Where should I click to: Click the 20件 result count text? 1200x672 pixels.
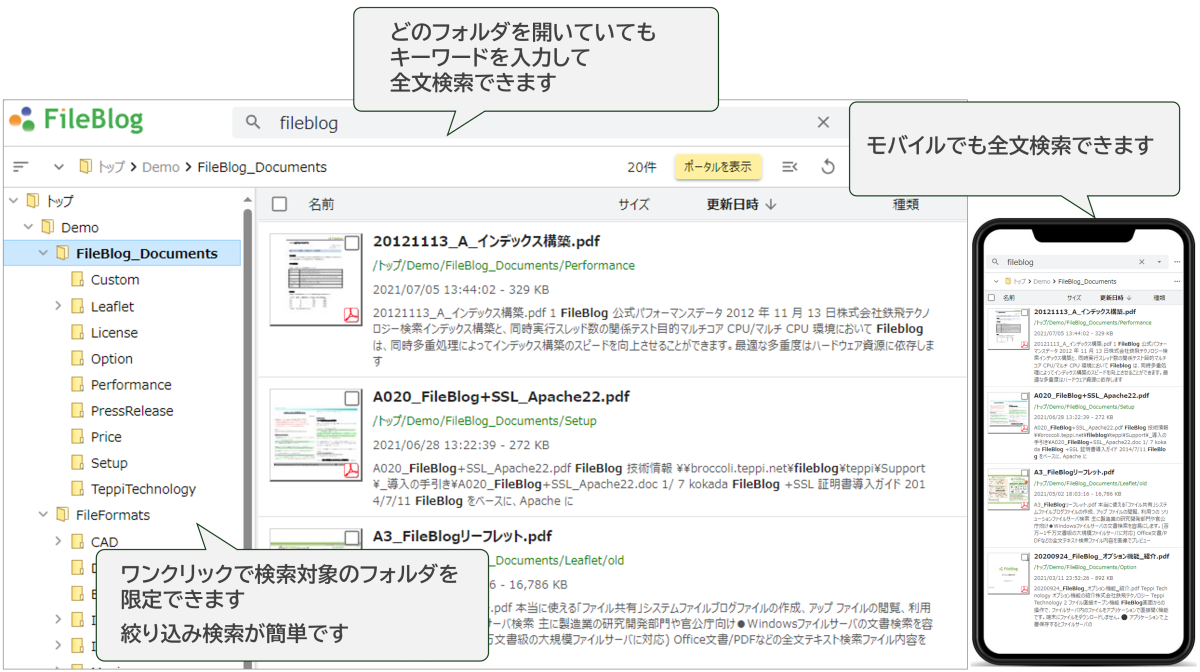coord(642,167)
